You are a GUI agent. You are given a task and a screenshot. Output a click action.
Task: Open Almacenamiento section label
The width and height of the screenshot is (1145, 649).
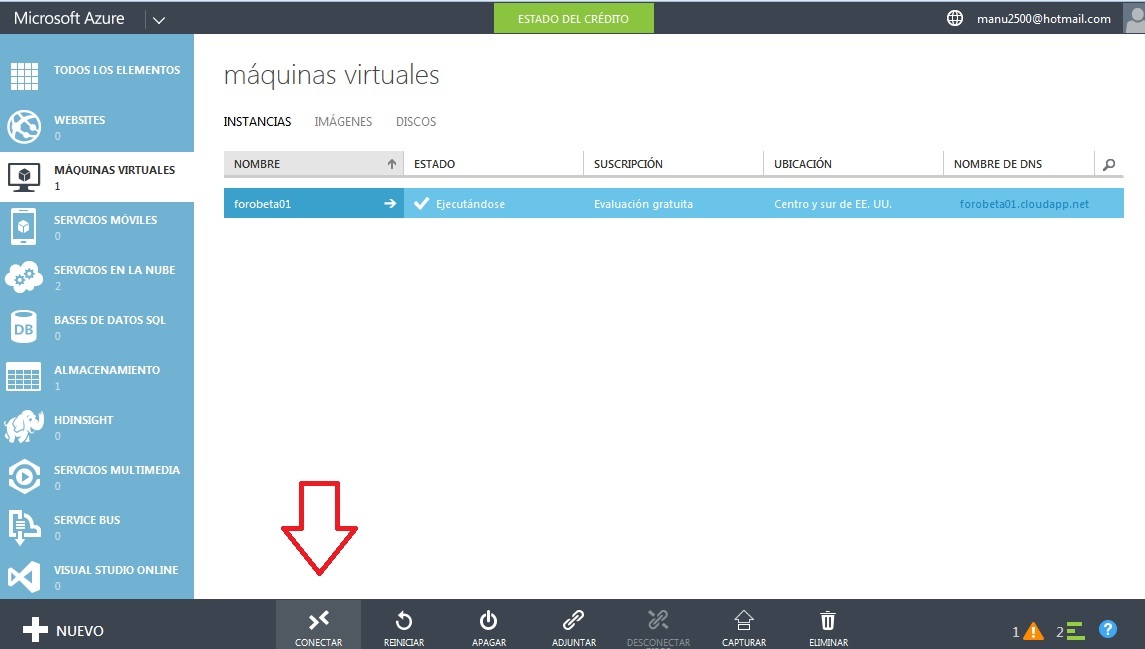click(107, 370)
